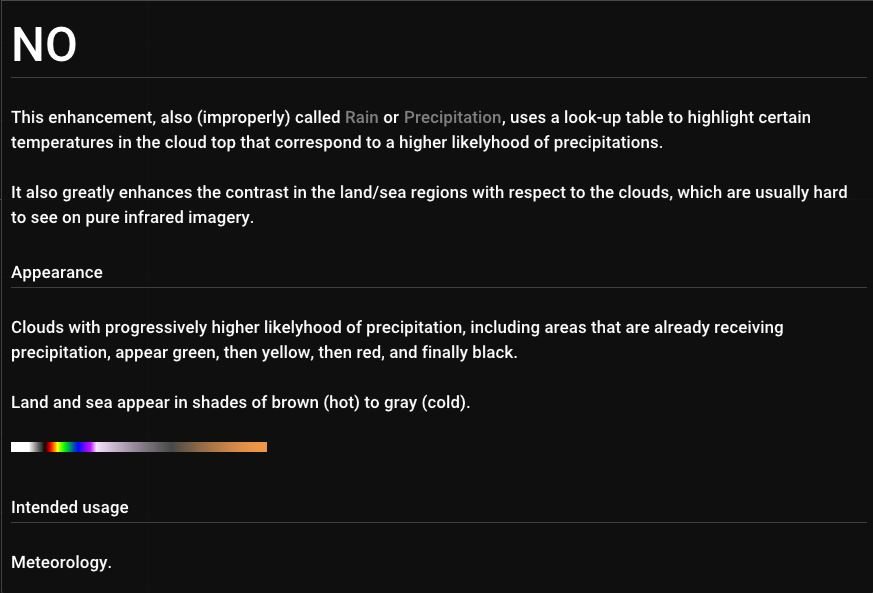Viewport: 873px width, 593px height.
Task: Open the Precipitation link
Action: point(452,118)
